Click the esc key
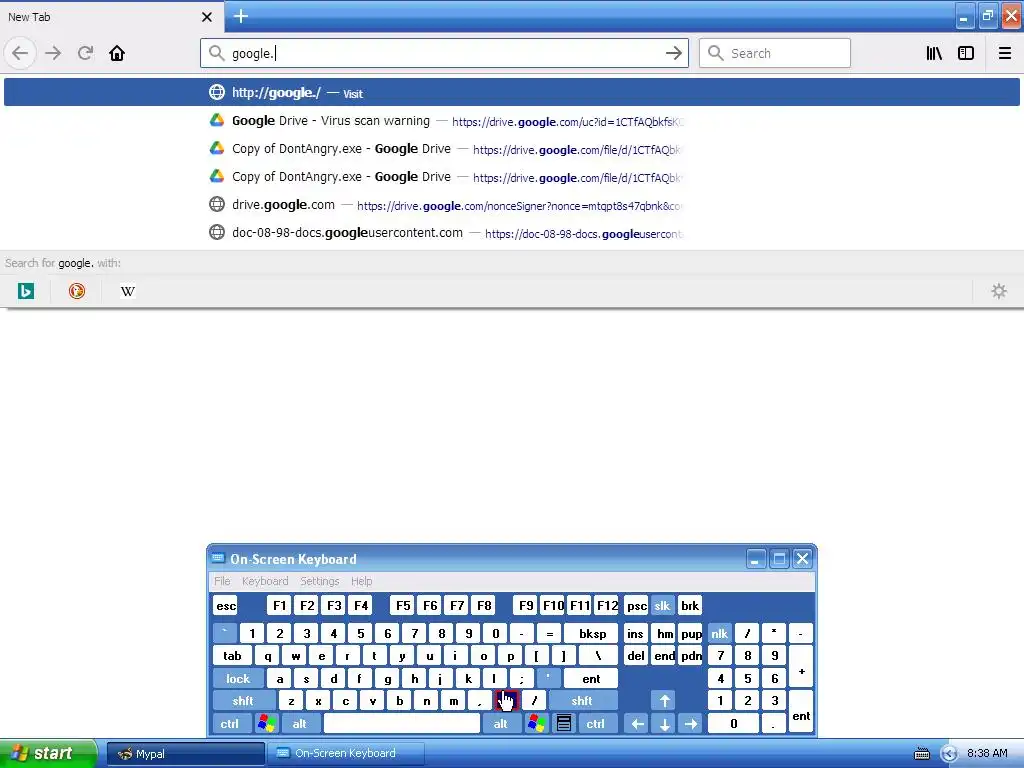This screenshot has width=1024, height=768. (x=226, y=606)
